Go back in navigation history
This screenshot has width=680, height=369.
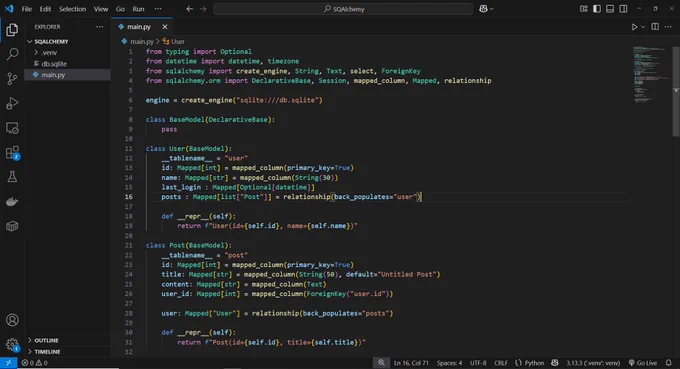(x=190, y=9)
